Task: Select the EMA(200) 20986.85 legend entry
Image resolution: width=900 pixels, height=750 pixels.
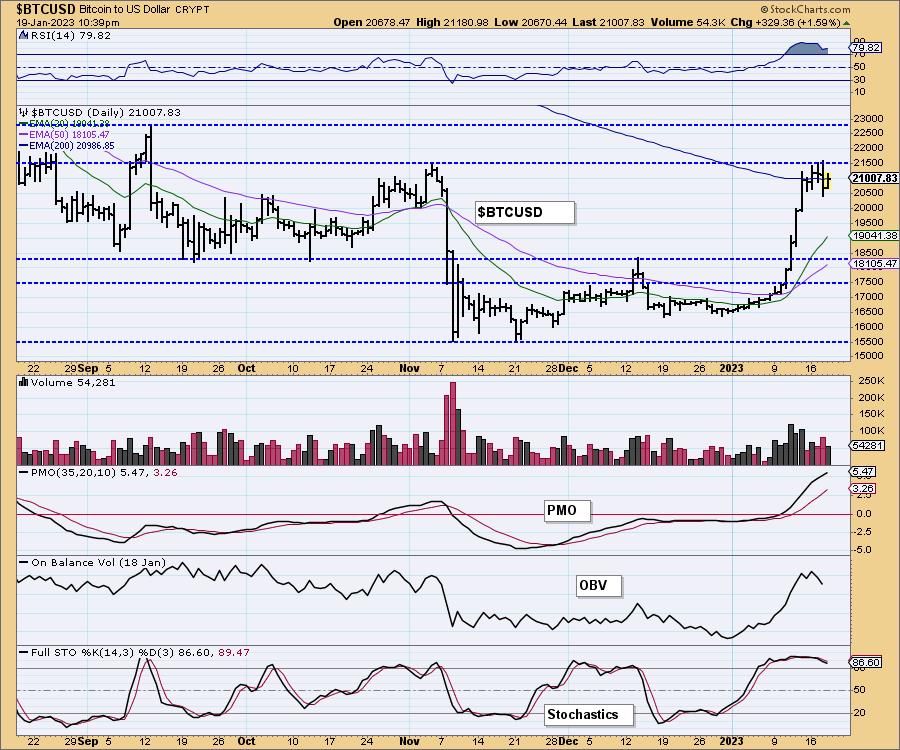Action: coord(66,146)
